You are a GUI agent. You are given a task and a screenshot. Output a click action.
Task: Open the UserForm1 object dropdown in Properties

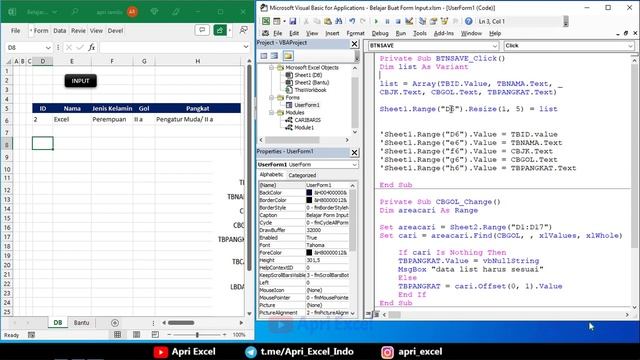(x=354, y=164)
